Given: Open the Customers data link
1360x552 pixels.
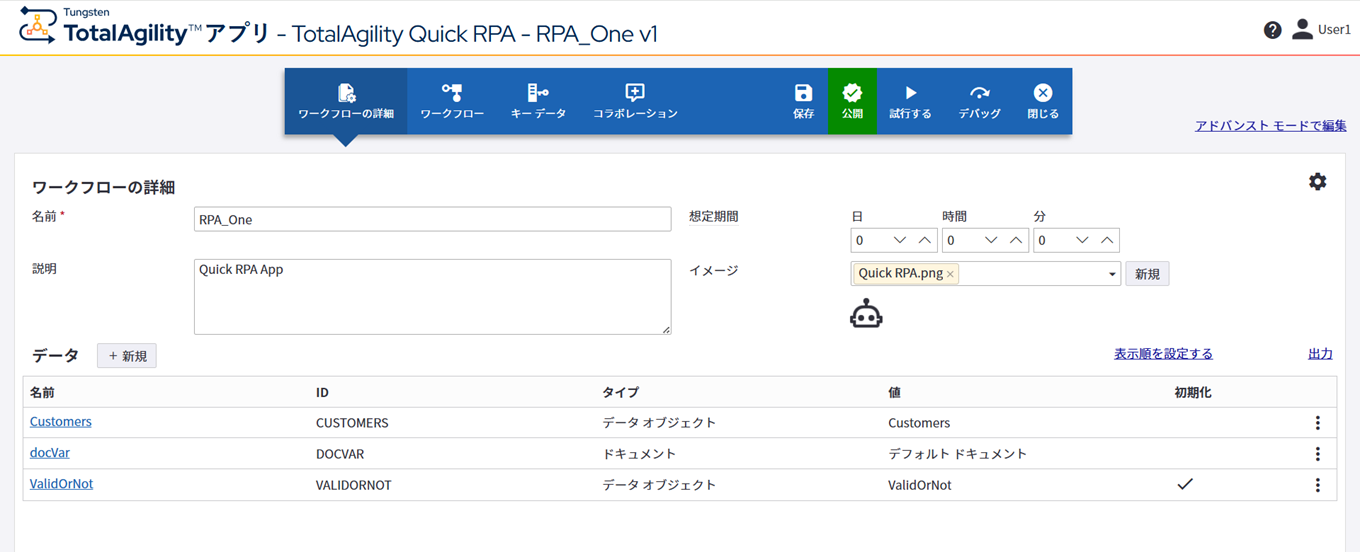Looking at the screenshot, I should pyautogui.click(x=61, y=422).
